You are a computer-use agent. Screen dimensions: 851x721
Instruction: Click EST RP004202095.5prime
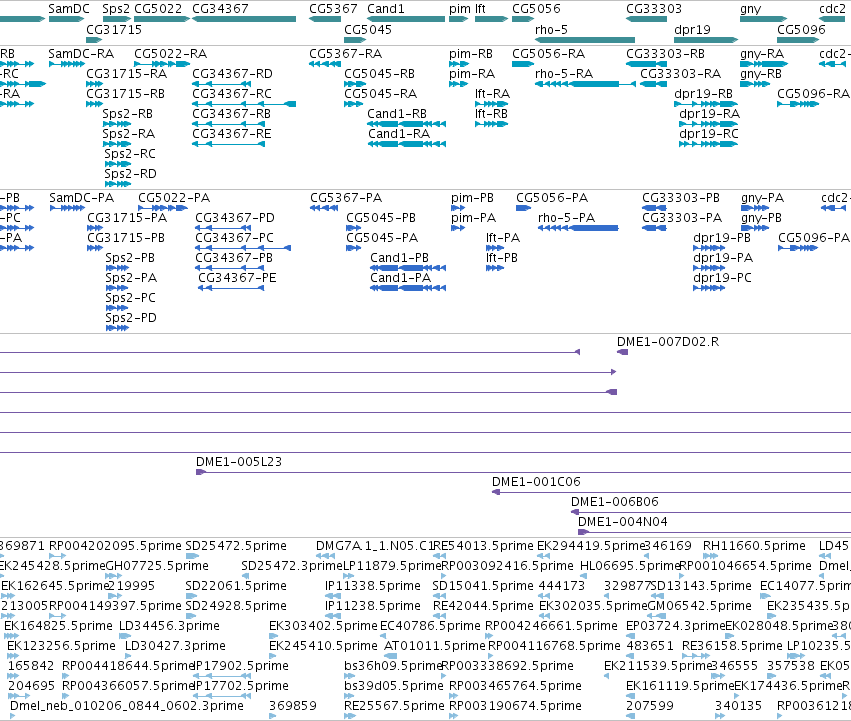tap(115, 546)
